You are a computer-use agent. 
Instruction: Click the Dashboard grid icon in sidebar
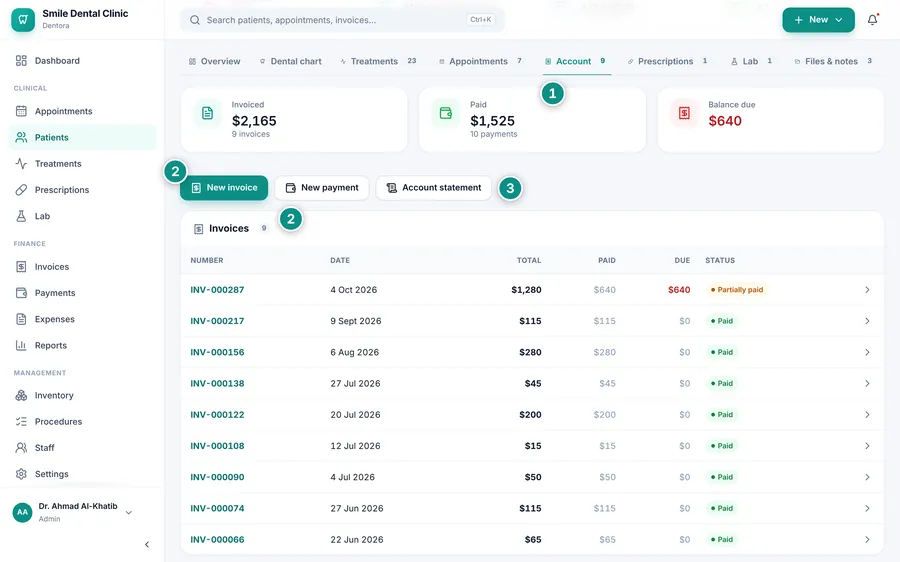coord(21,61)
